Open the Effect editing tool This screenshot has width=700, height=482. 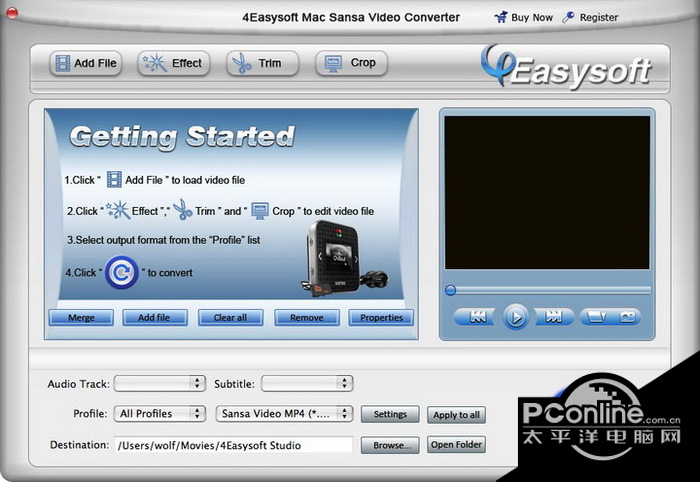tap(173, 63)
